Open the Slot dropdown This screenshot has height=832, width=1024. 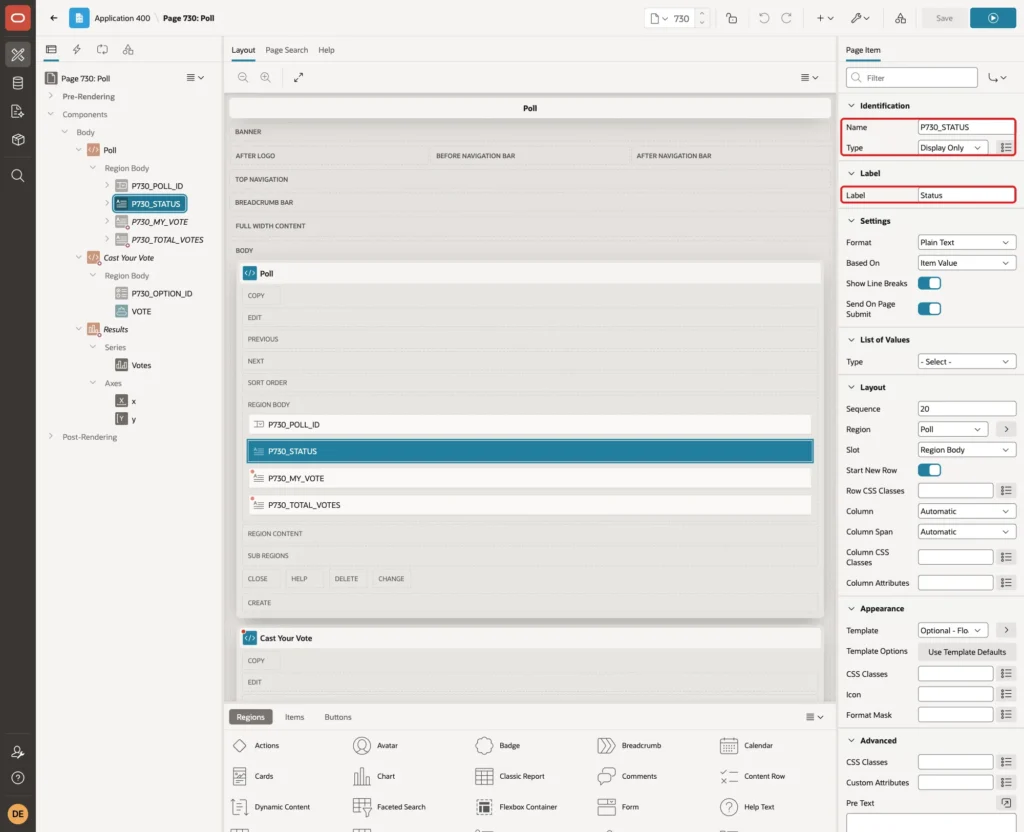(967, 449)
